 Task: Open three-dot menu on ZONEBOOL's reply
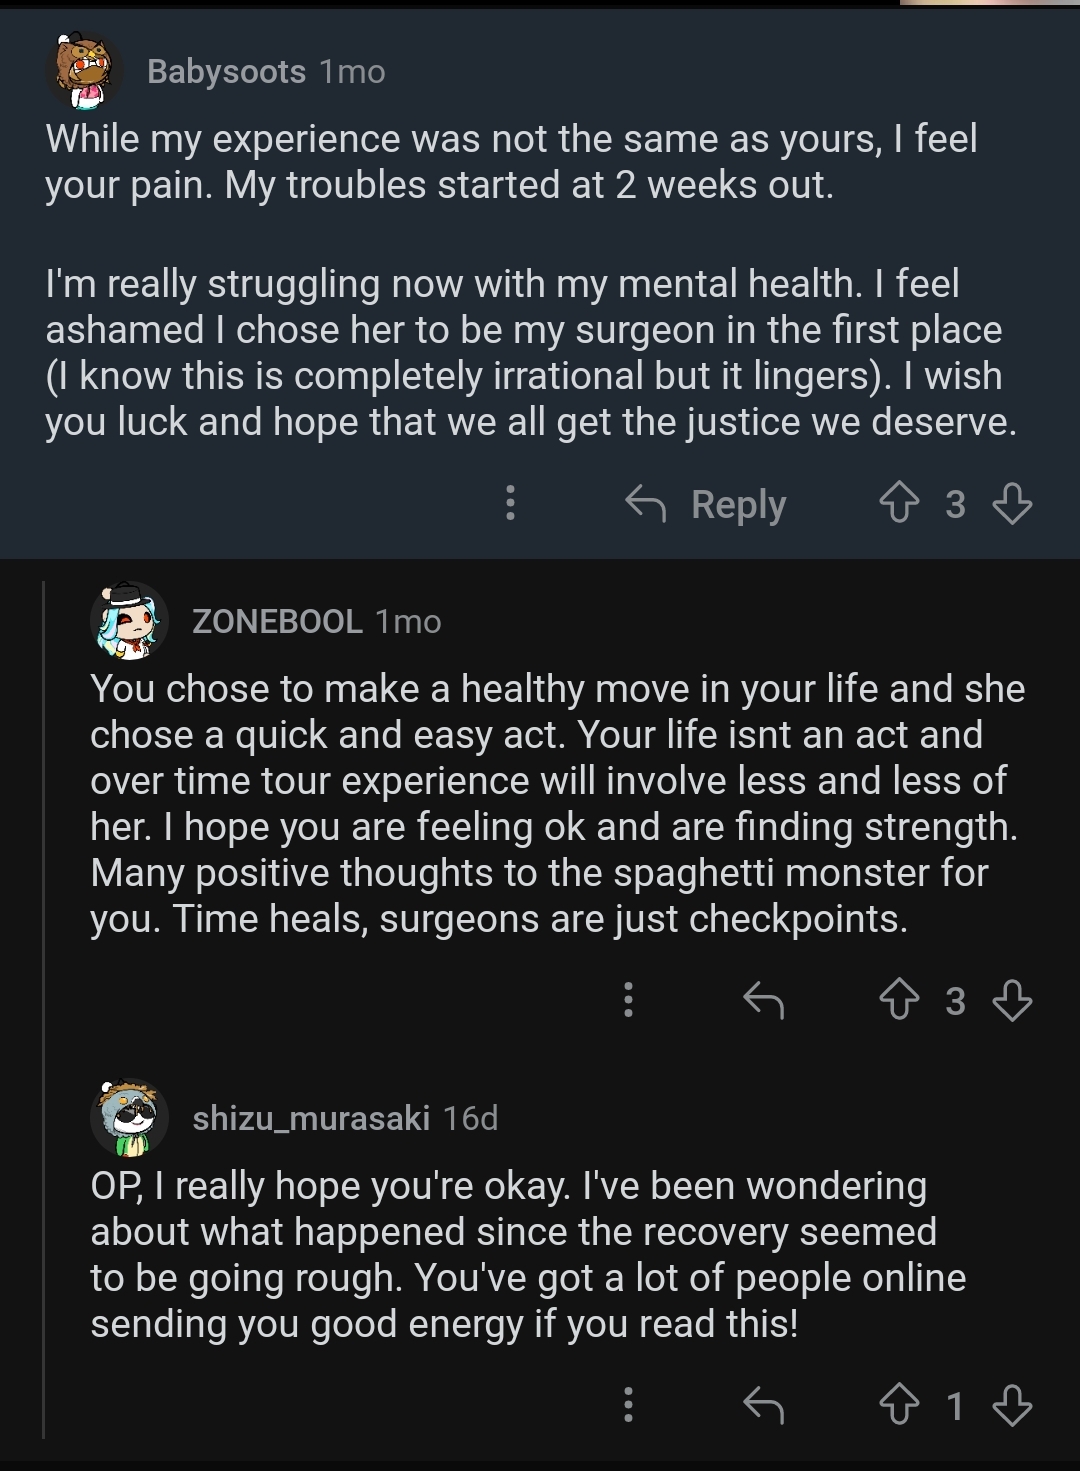pos(628,1000)
